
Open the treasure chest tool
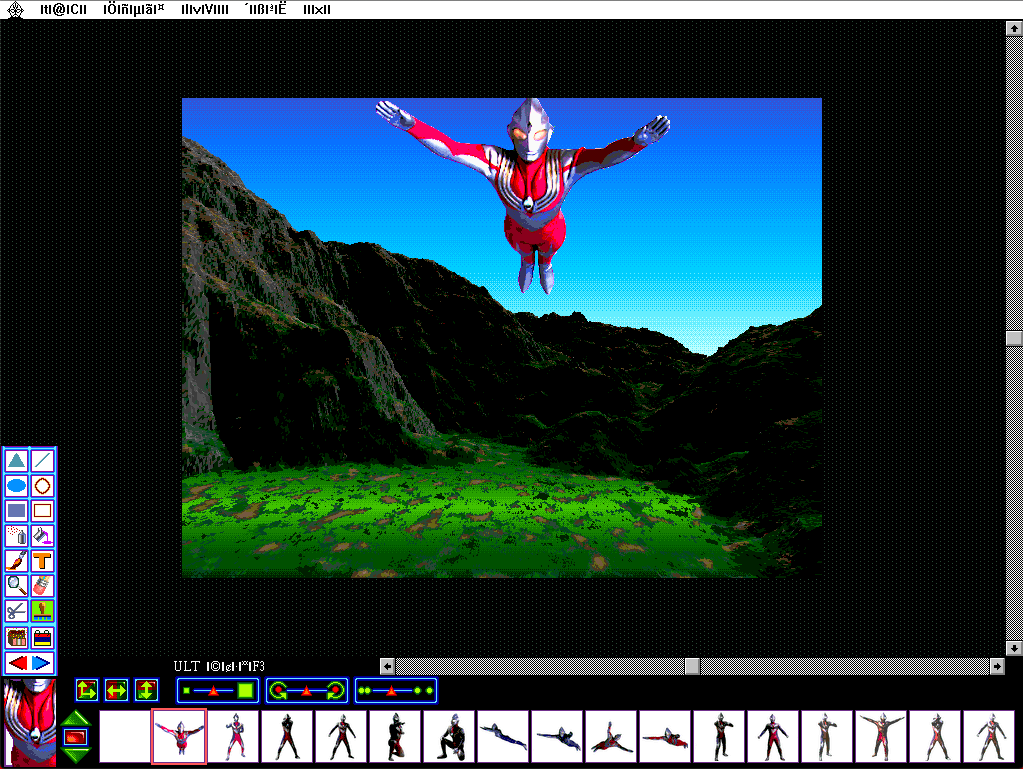coord(16,637)
